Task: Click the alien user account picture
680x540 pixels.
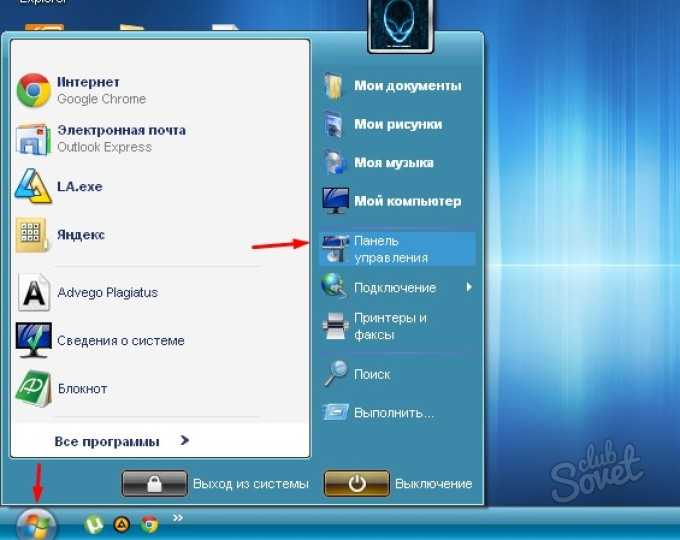Action: point(400,24)
